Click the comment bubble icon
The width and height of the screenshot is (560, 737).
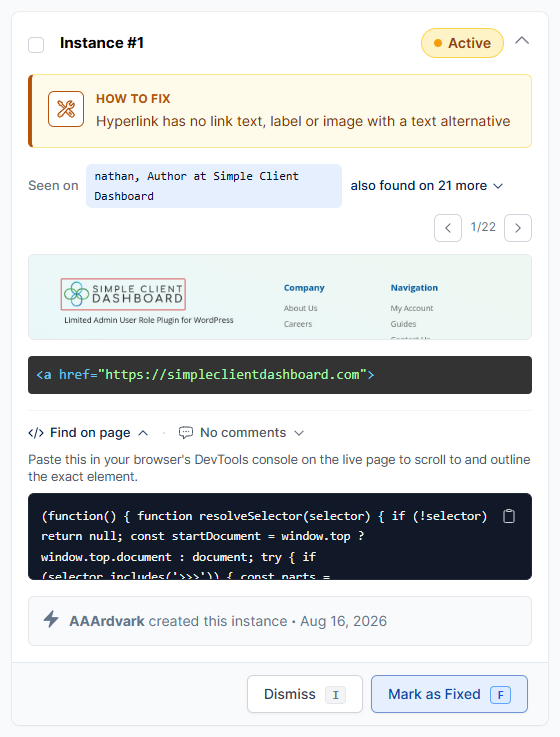(x=186, y=432)
